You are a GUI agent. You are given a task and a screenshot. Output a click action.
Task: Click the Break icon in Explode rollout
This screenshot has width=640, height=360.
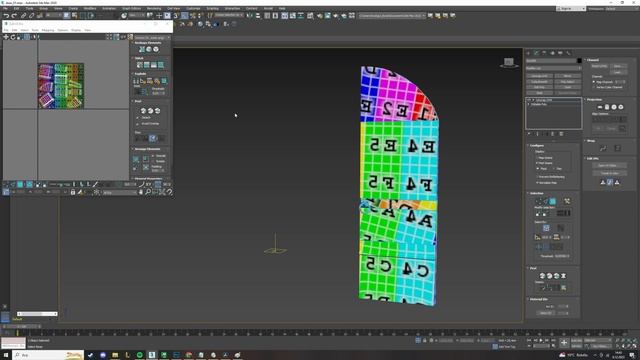pos(136,81)
